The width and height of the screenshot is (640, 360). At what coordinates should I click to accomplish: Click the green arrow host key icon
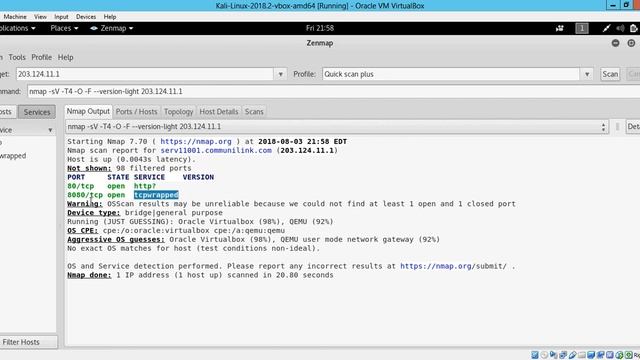pos(629,355)
